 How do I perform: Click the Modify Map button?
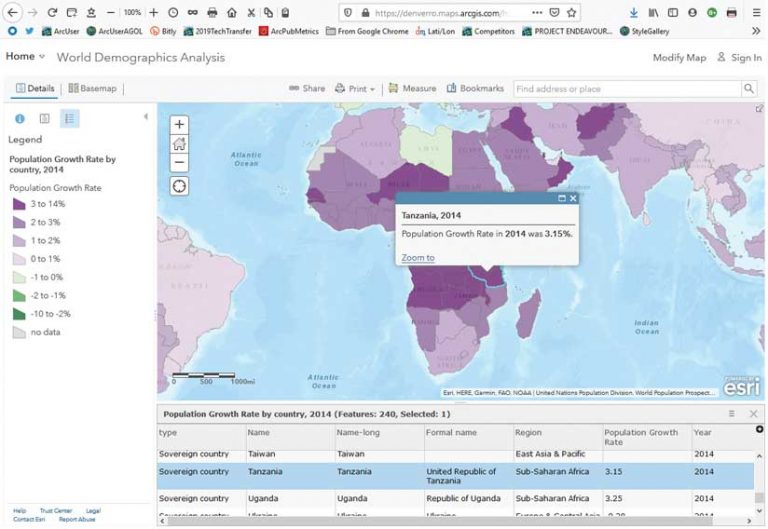[x=679, y=58]
